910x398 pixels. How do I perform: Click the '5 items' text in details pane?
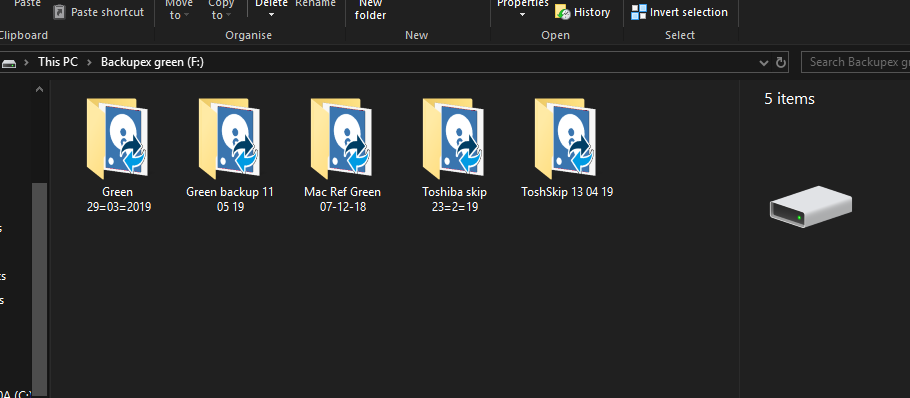pos(789,99)
